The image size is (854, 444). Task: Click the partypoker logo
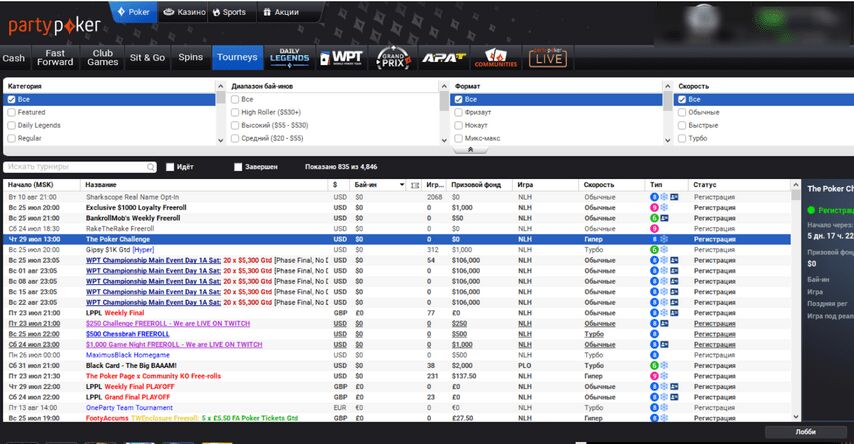pyautogui.click(x=54, y=26)
